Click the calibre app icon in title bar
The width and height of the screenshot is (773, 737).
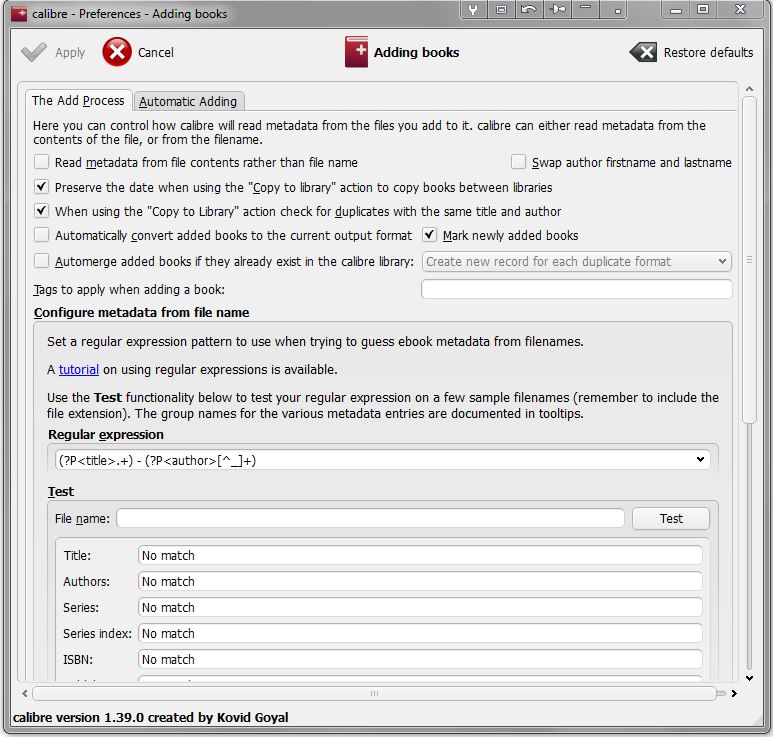coord(19,13)
